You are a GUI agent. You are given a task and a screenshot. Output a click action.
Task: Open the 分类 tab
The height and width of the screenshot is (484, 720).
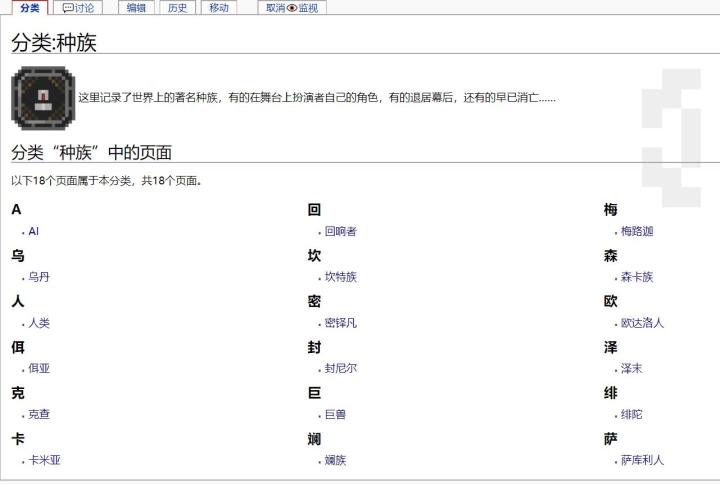(30, 8)
